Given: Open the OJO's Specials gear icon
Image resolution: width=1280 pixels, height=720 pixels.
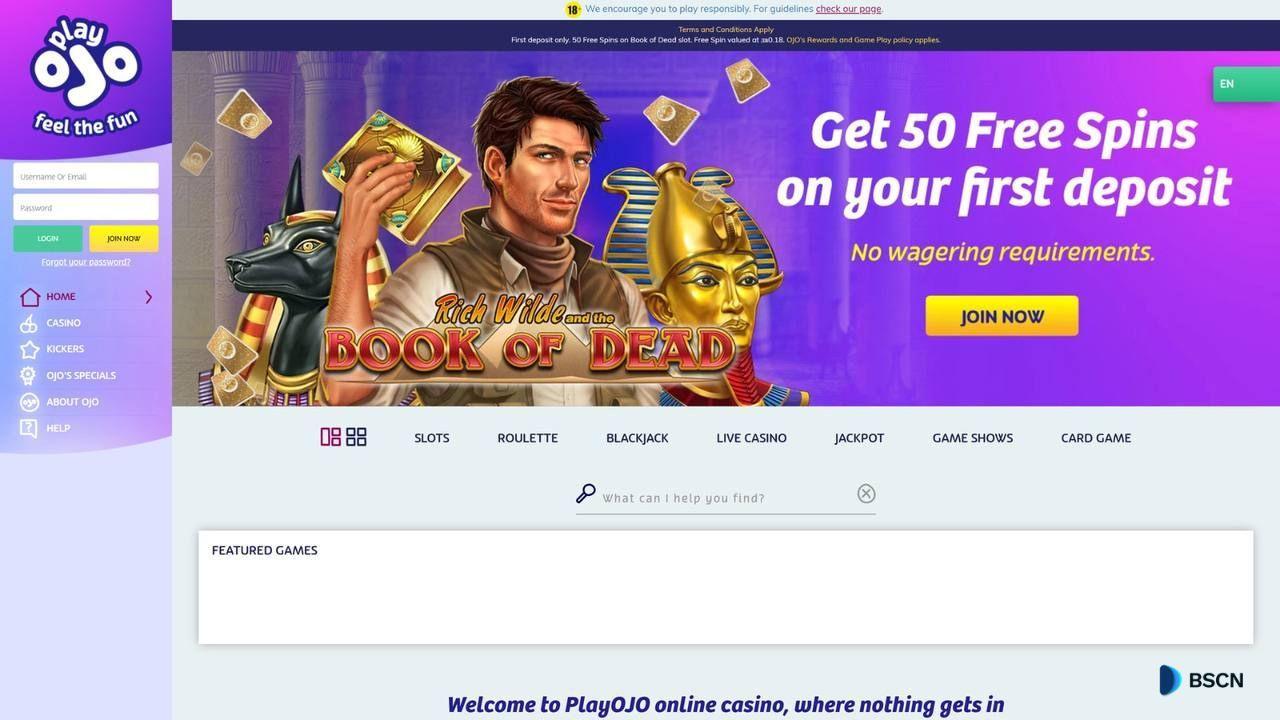Looking at the screenshot, I should click(29, 376).
